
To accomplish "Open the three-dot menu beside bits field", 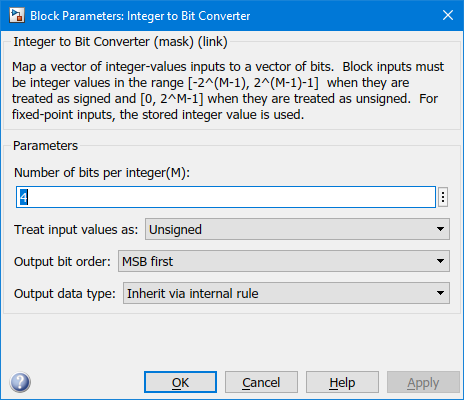I will pos(443,197).
